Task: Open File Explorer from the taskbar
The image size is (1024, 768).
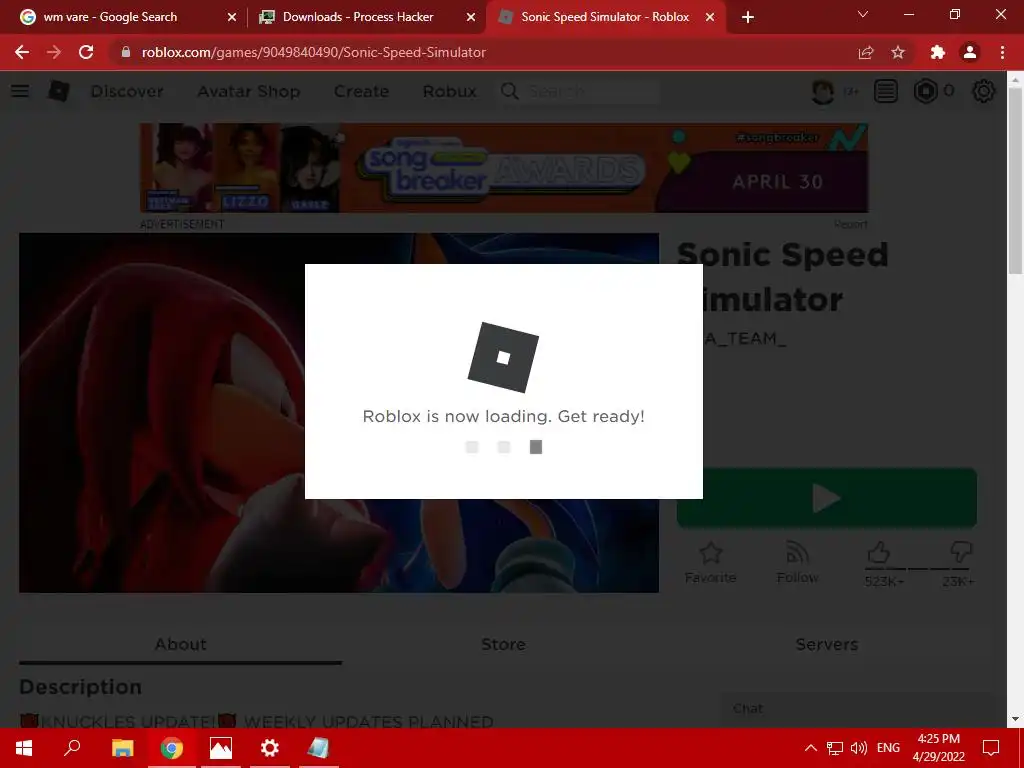Action: click(x=122, y=748)
